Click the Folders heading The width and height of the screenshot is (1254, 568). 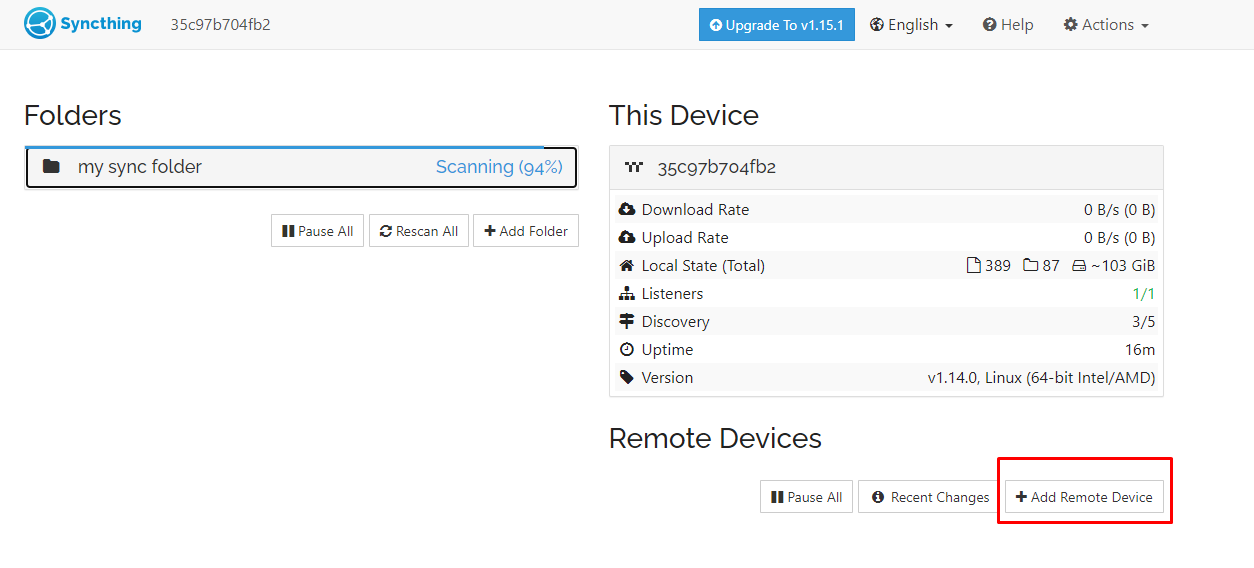pyautogui.click(x=73, y=116)
